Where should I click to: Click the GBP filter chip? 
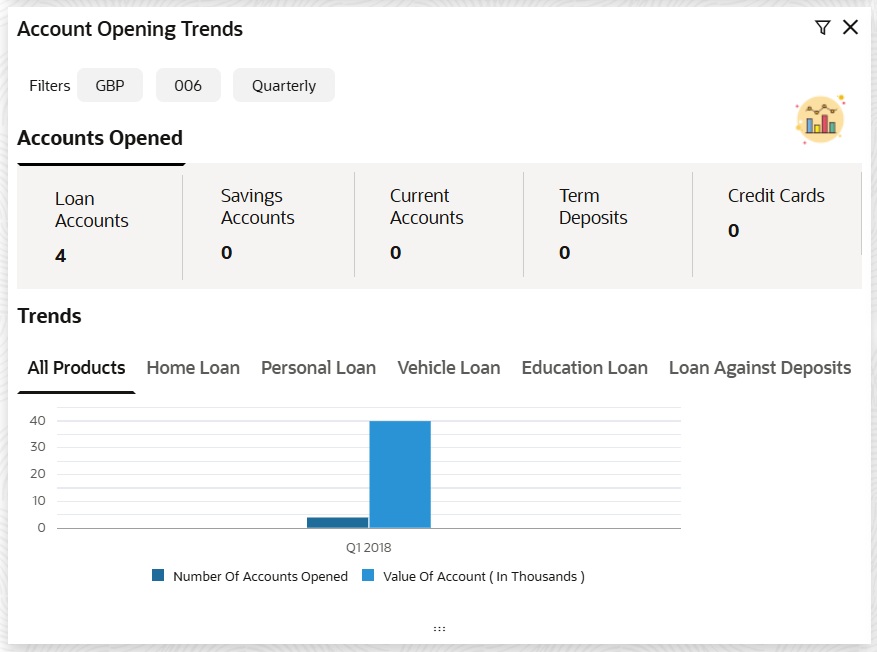[x=110, y=86]
